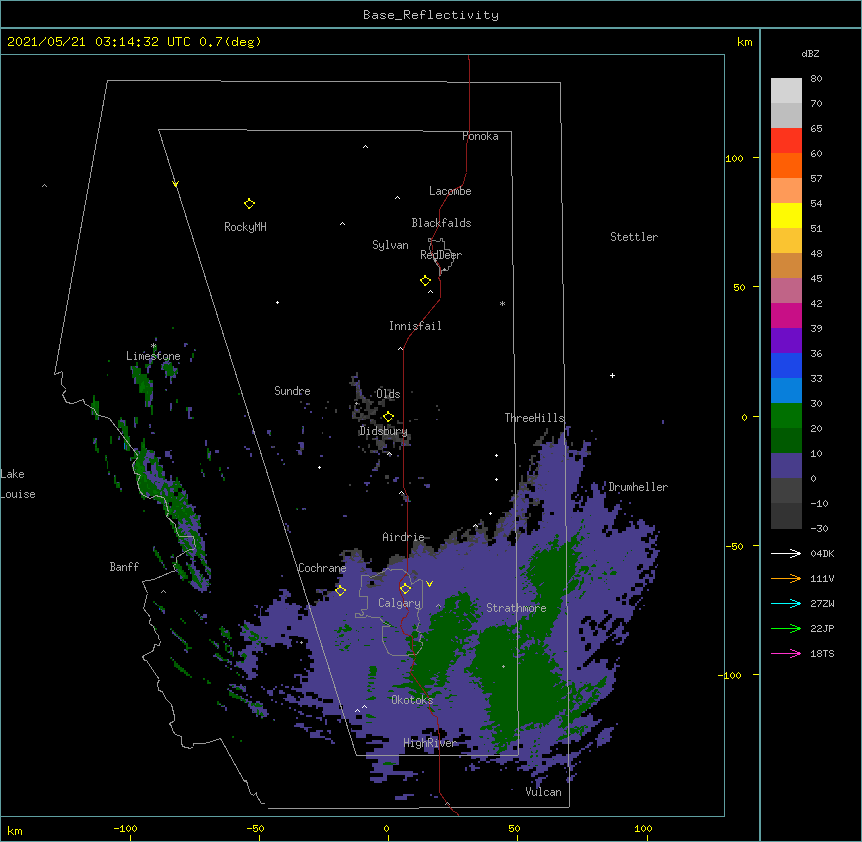Click the Ponoka label
The image size is (862, 842).
click(480, 136)
